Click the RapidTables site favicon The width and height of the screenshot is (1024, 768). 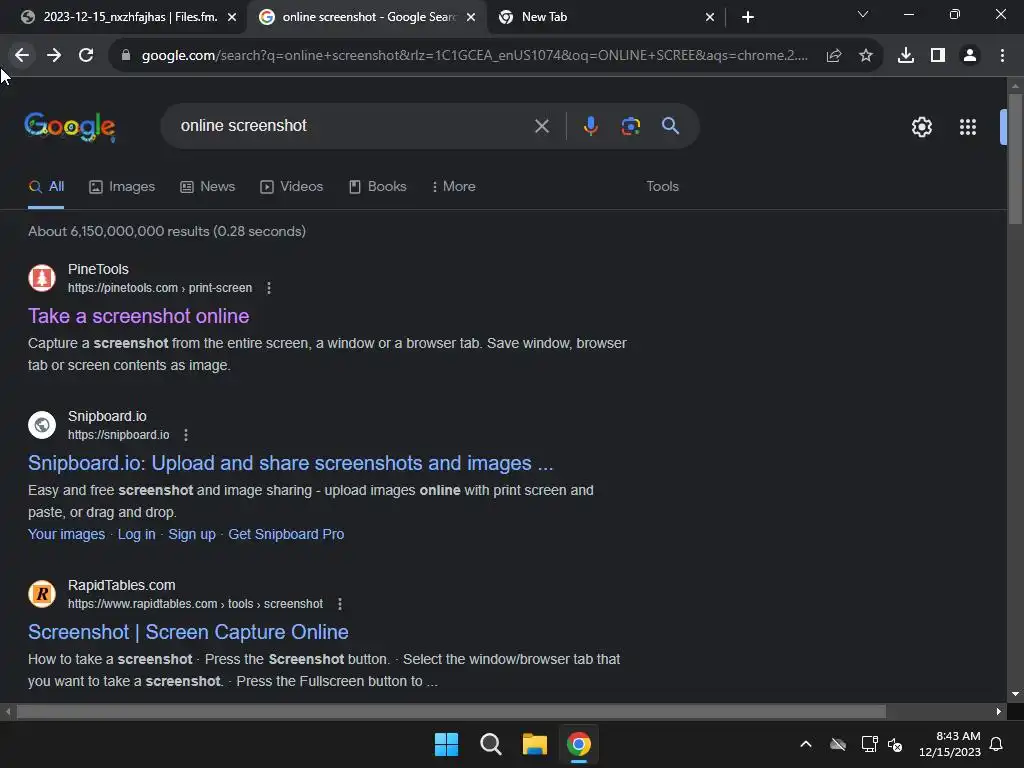(42, 594)
